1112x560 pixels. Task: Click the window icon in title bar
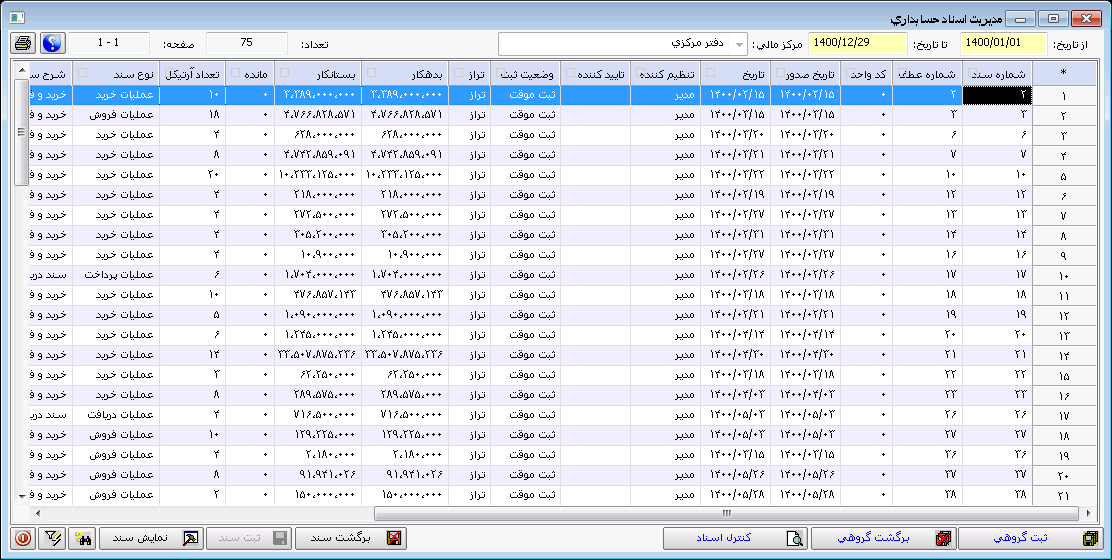(16, 19)
